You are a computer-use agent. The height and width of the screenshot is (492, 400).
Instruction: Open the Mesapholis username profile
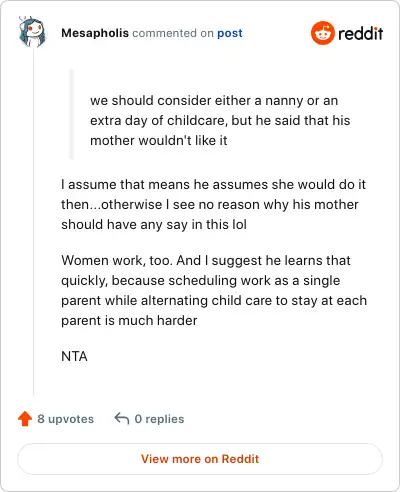pos(95,33)
